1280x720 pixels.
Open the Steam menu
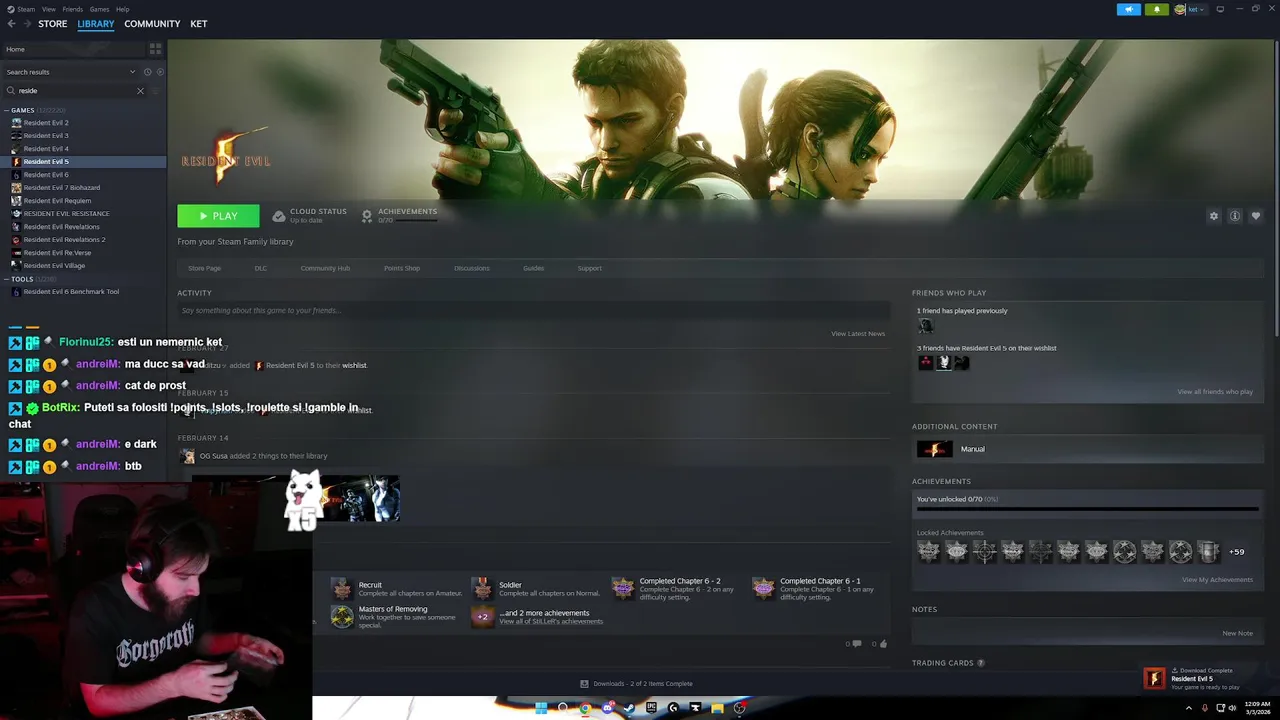[26, 9]
